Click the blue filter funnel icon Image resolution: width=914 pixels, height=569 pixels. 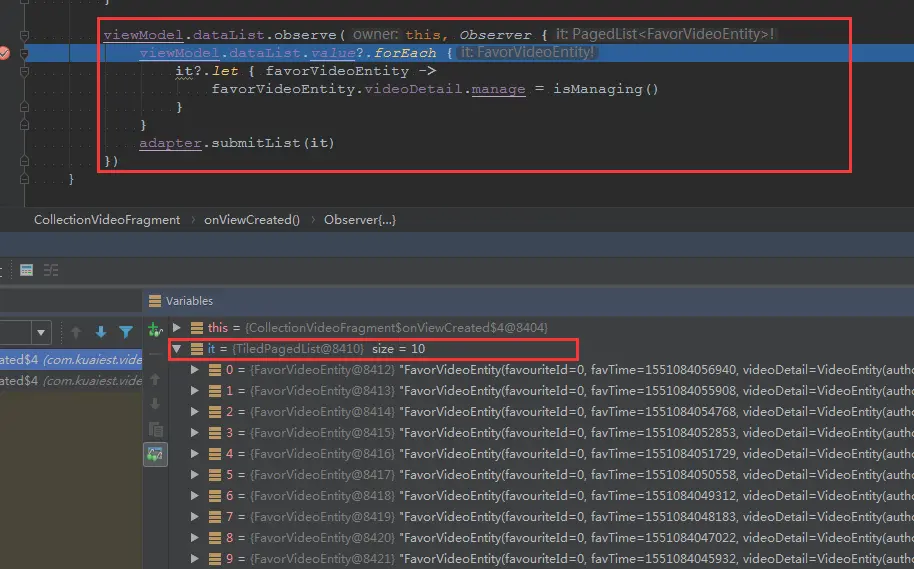pos(126,332)
